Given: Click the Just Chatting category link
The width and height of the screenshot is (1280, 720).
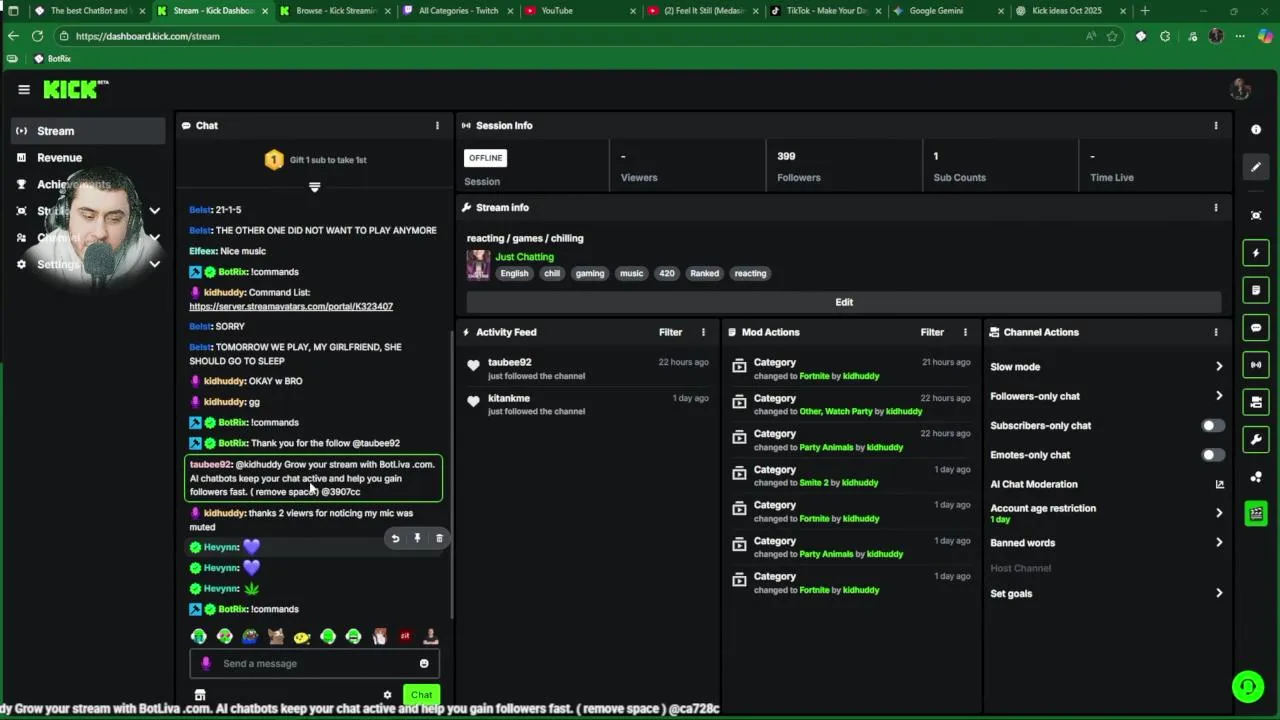Looking at the screenshot, I should coord(524,257).
